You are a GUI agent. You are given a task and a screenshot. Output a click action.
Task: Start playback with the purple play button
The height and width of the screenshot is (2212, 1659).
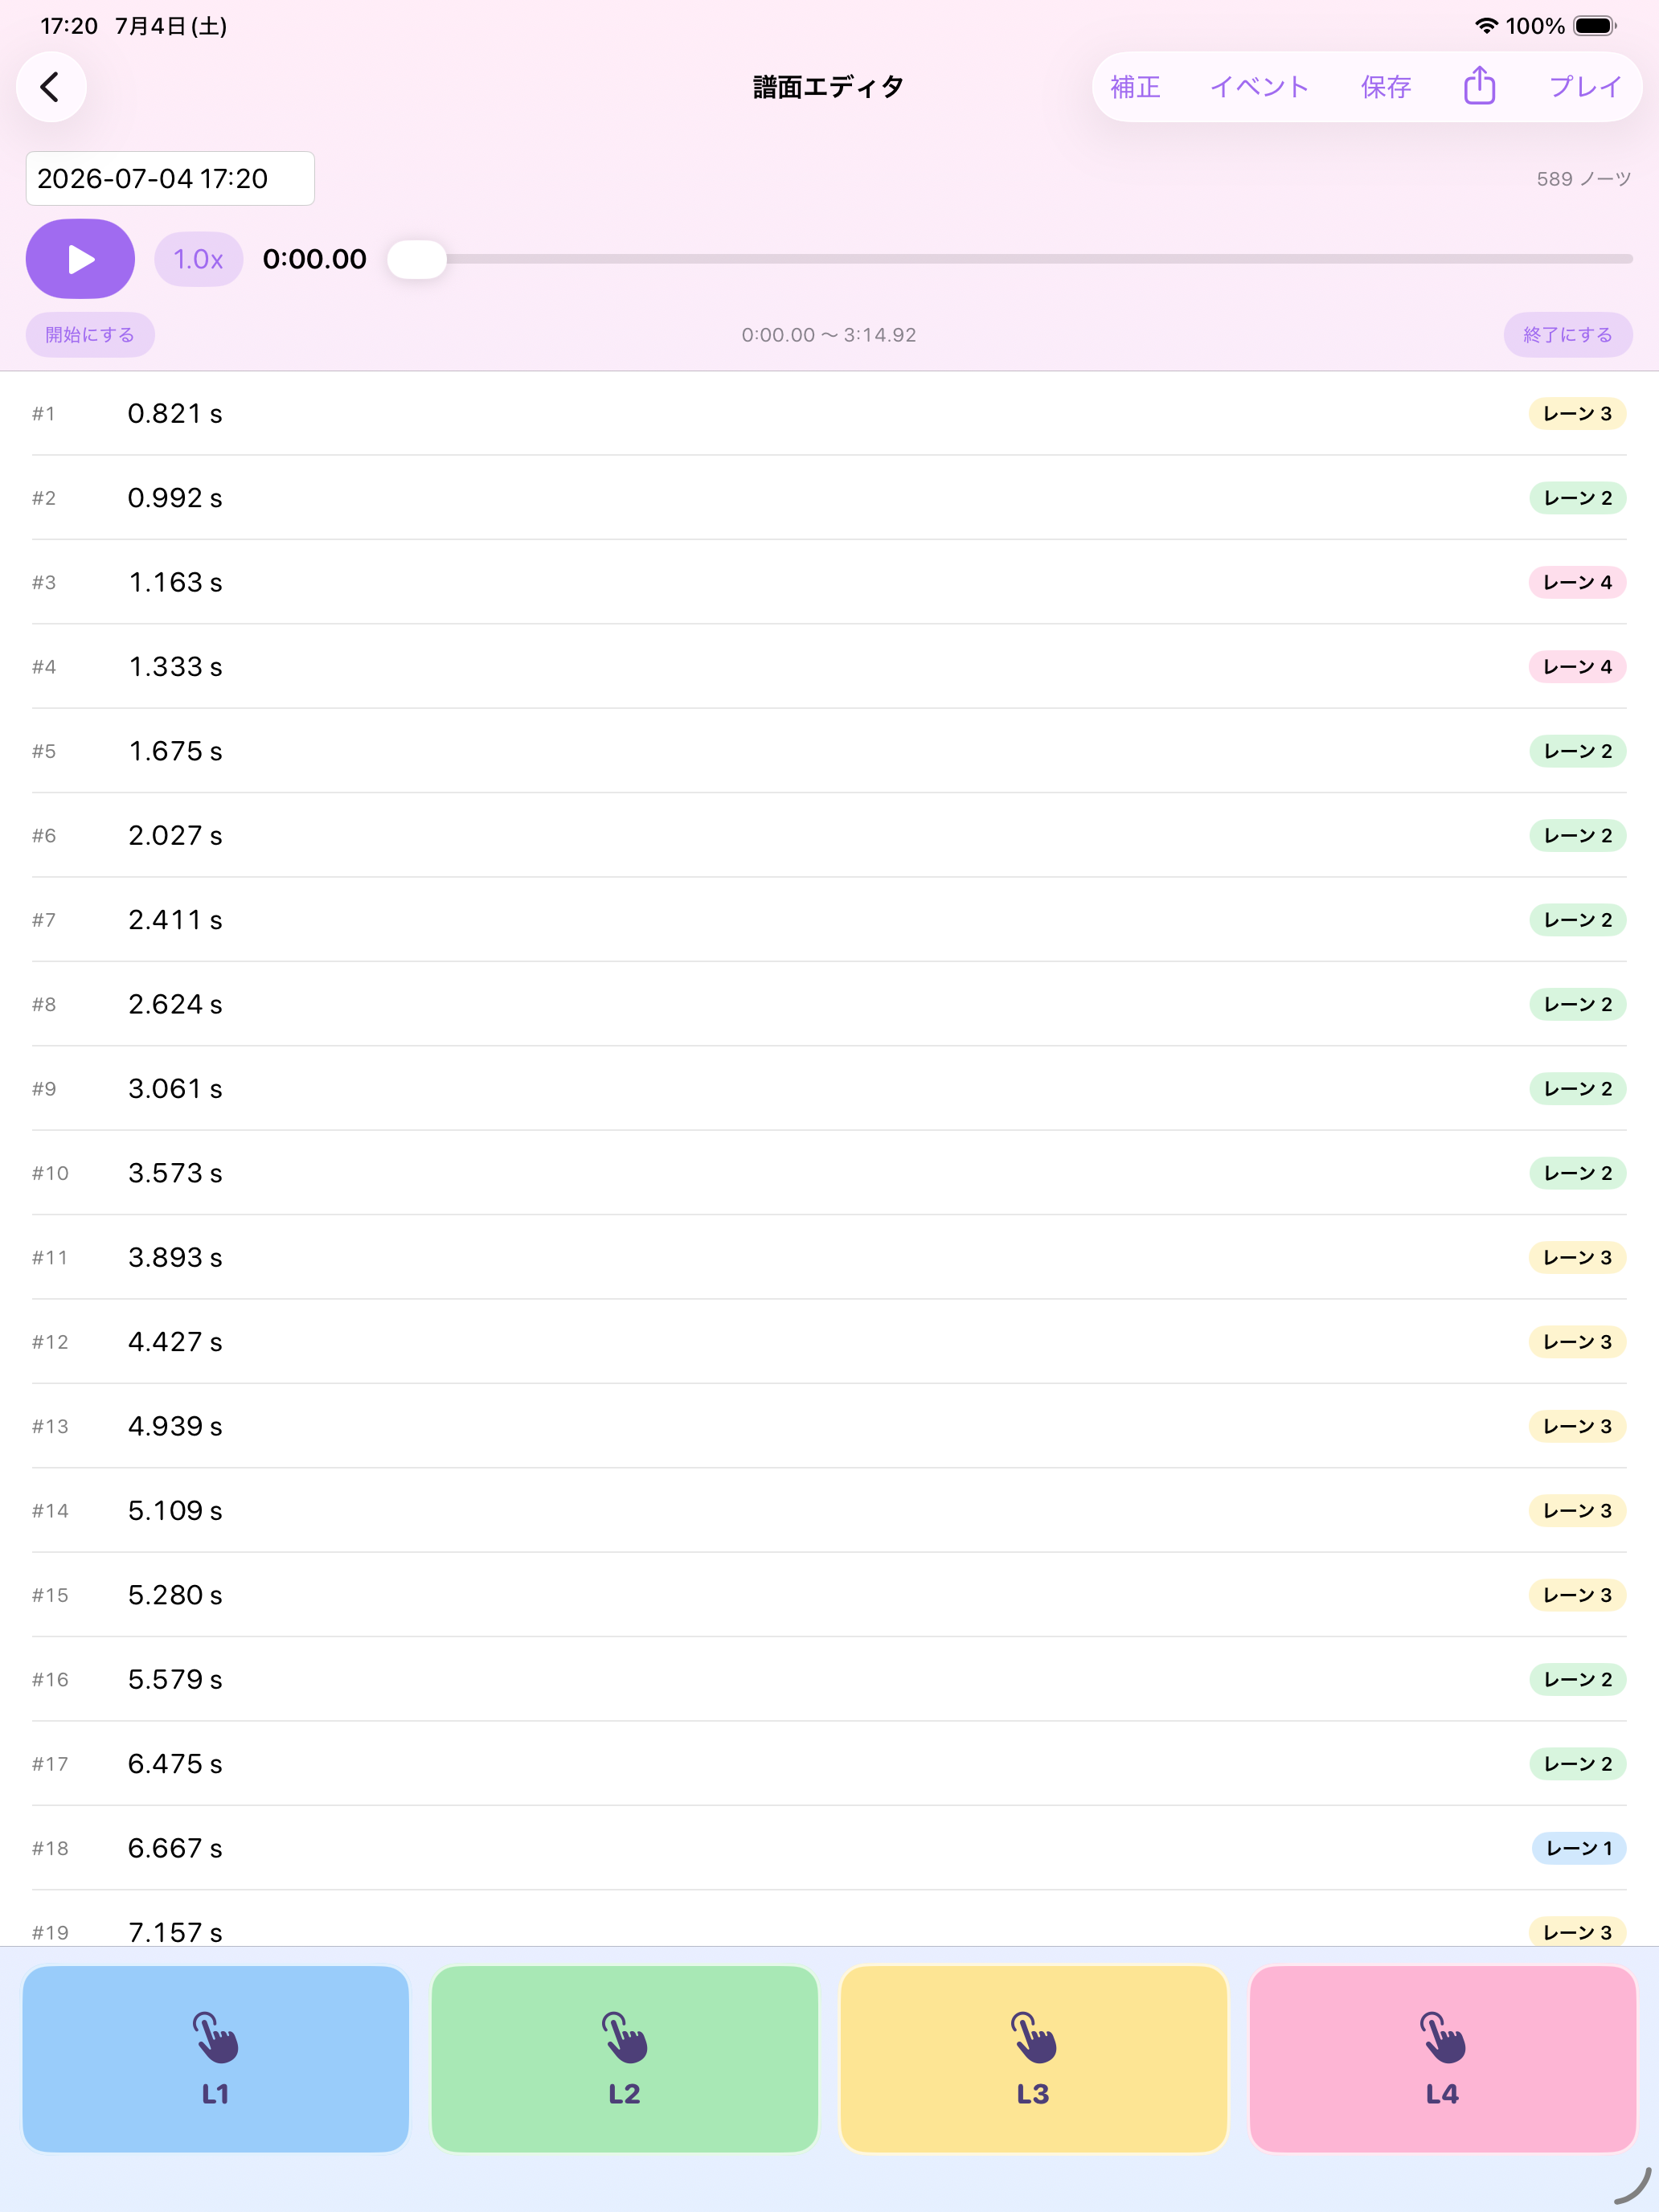[x=80, y=259]
